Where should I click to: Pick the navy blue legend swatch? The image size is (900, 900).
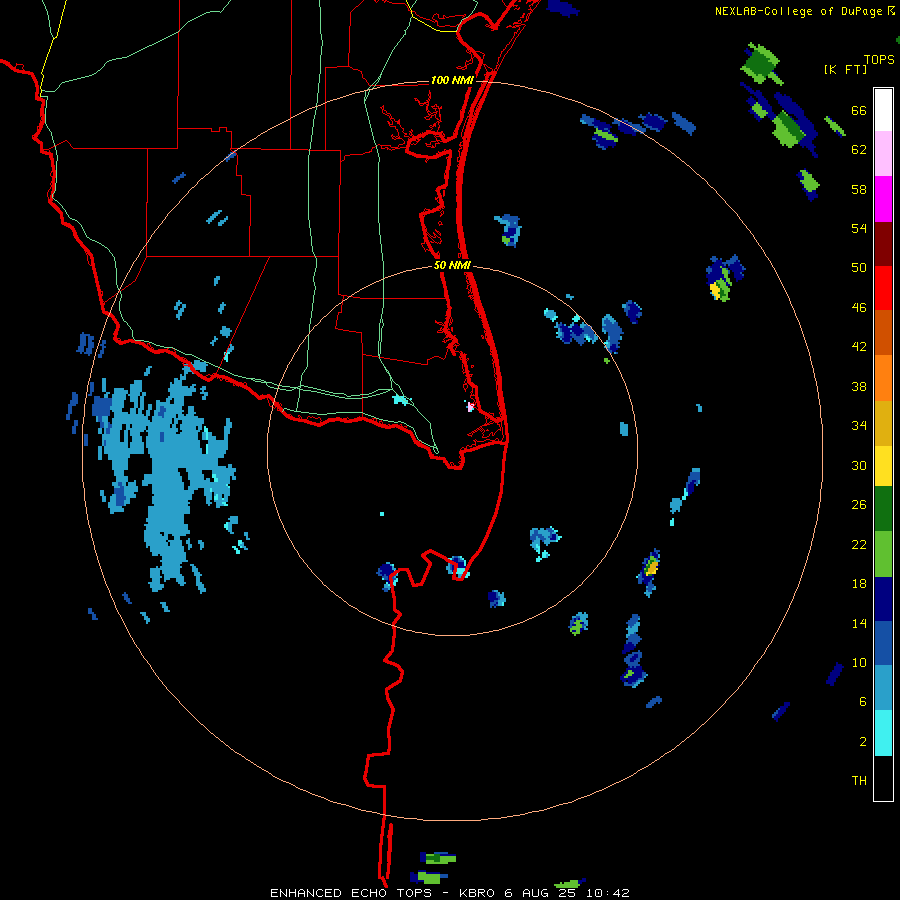point(883,599)
